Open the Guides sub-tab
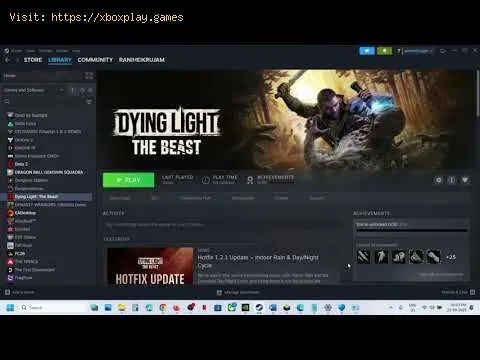 [281, 198]
